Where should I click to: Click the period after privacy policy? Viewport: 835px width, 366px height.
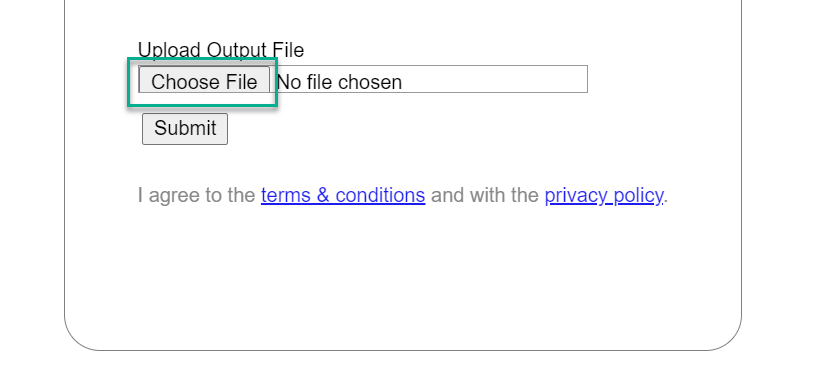point(666,201)
